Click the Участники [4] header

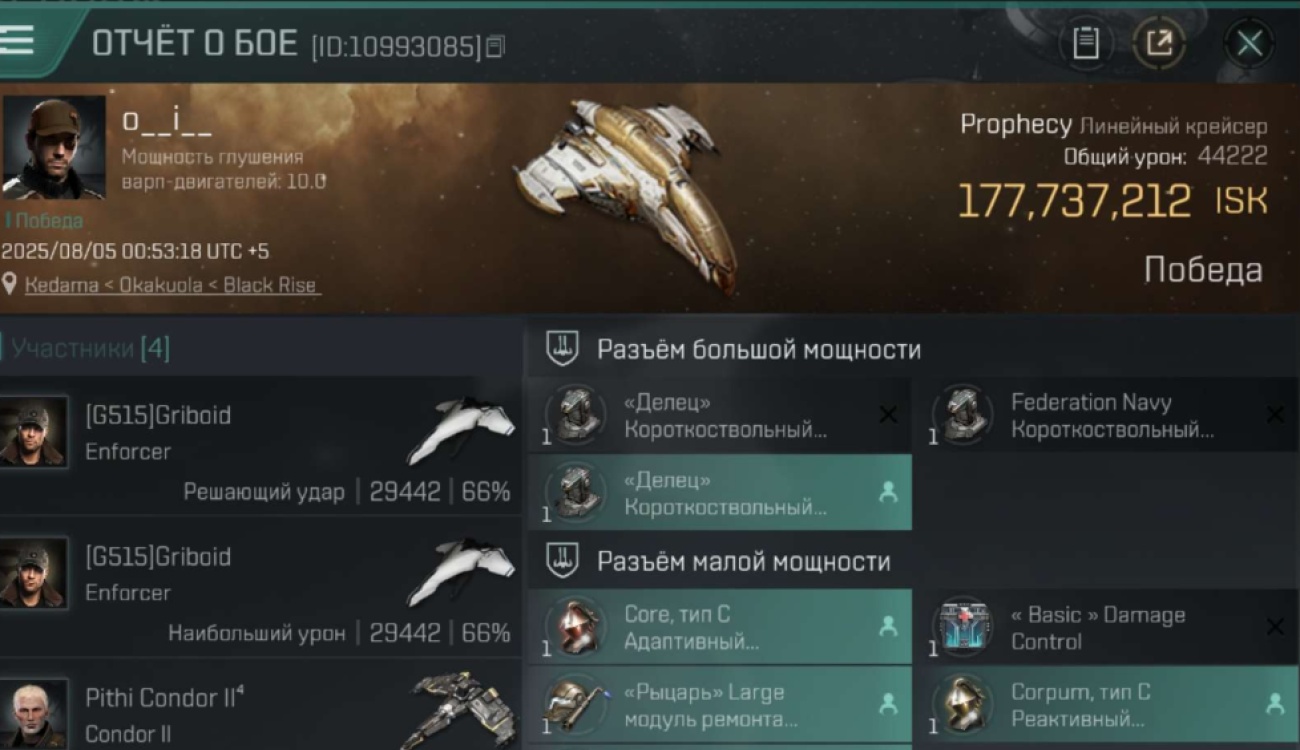[91, 349]
